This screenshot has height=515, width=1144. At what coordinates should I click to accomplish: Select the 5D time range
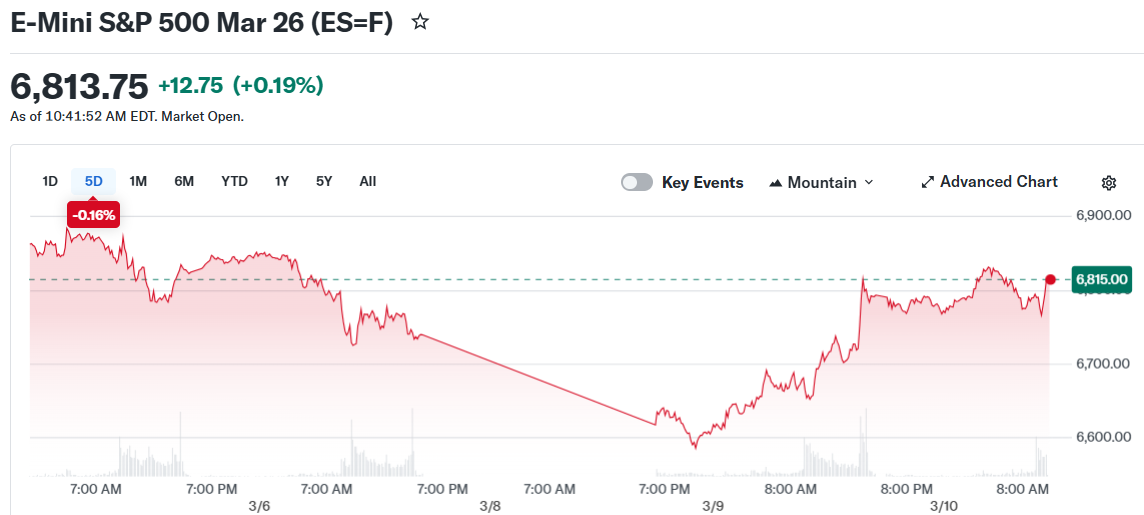94,181
